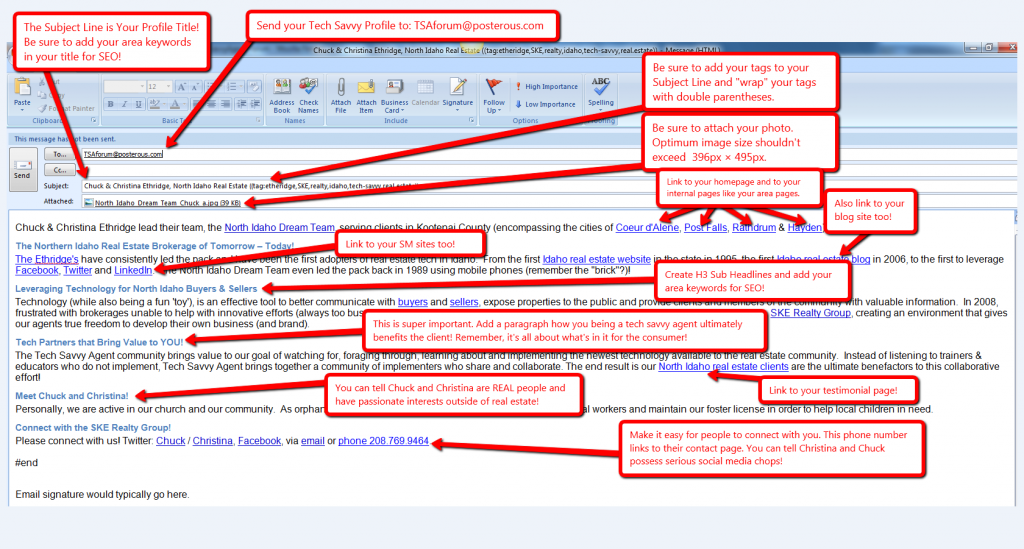
Task: Toggle italic formatting
Action: click(124, 104)
